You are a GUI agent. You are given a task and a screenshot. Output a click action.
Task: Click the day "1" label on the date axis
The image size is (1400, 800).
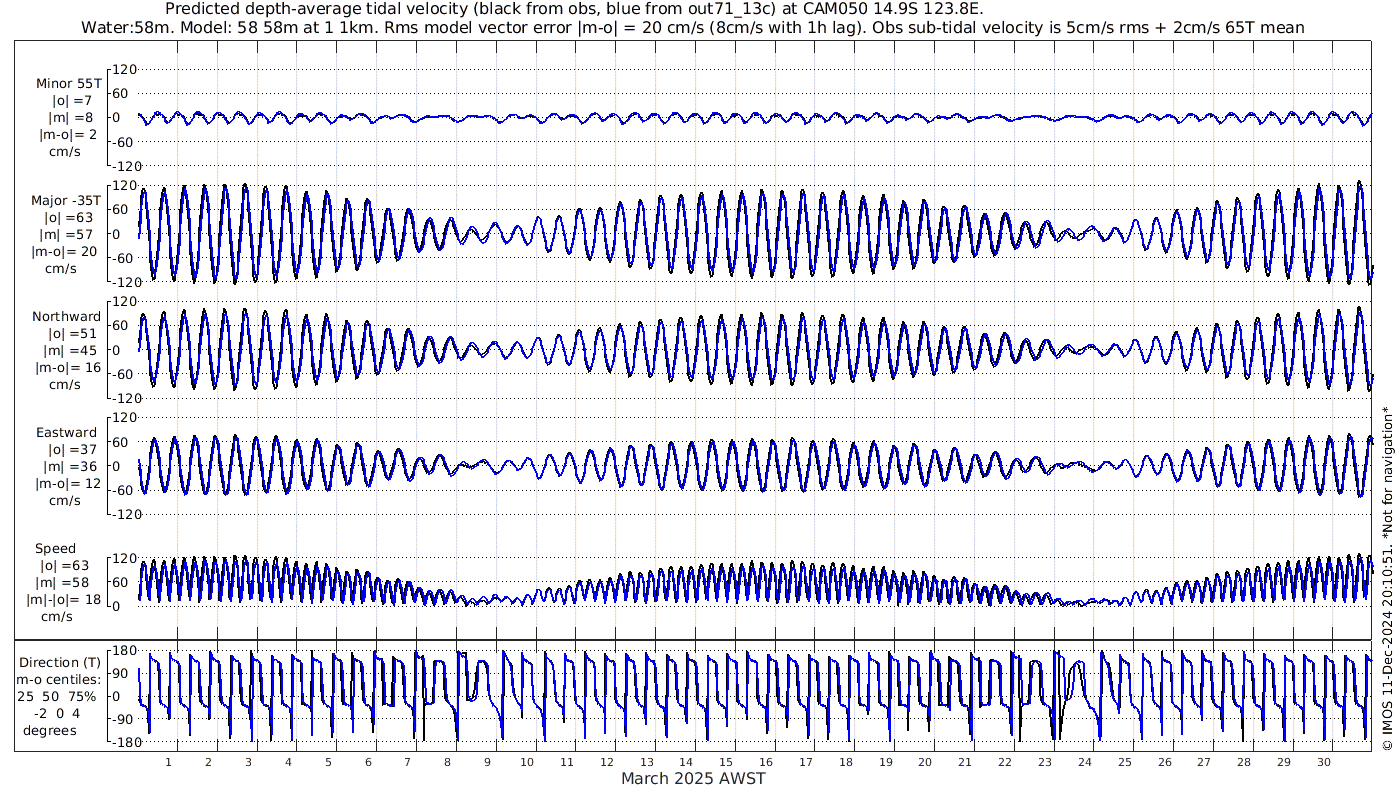pyautogui.click(x=168, y=762)
